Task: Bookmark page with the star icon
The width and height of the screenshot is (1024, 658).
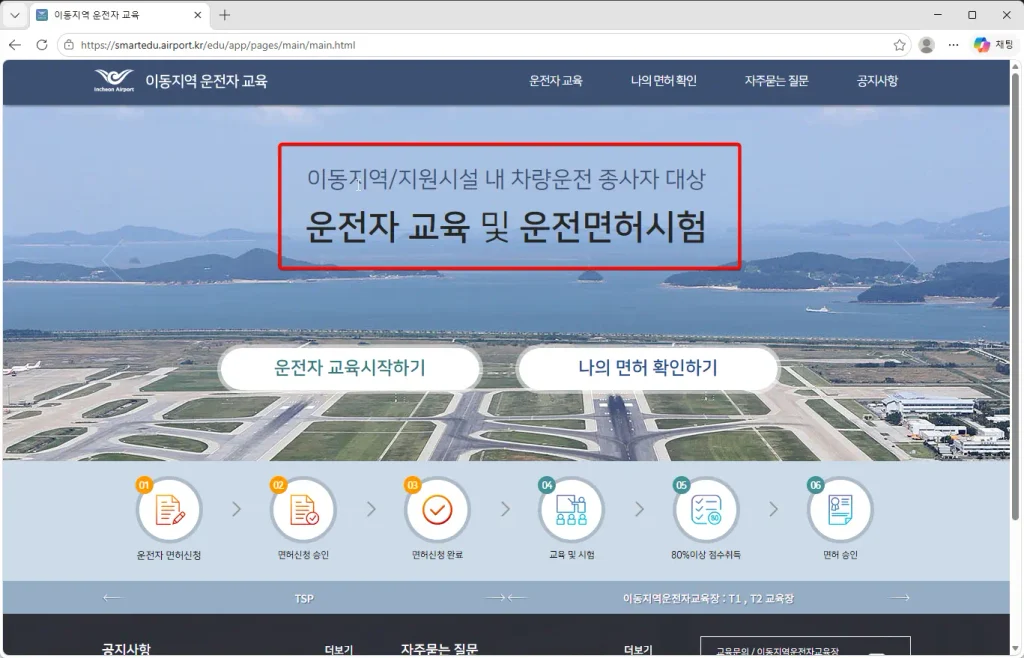Action: 899,45
